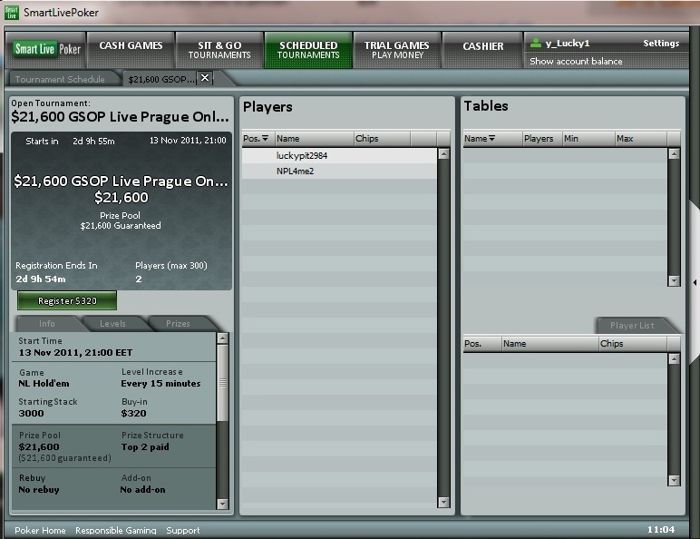Click Info panel scroll down arrow
Viewport: 700px width, 539px height.
[x=222, y=504]
